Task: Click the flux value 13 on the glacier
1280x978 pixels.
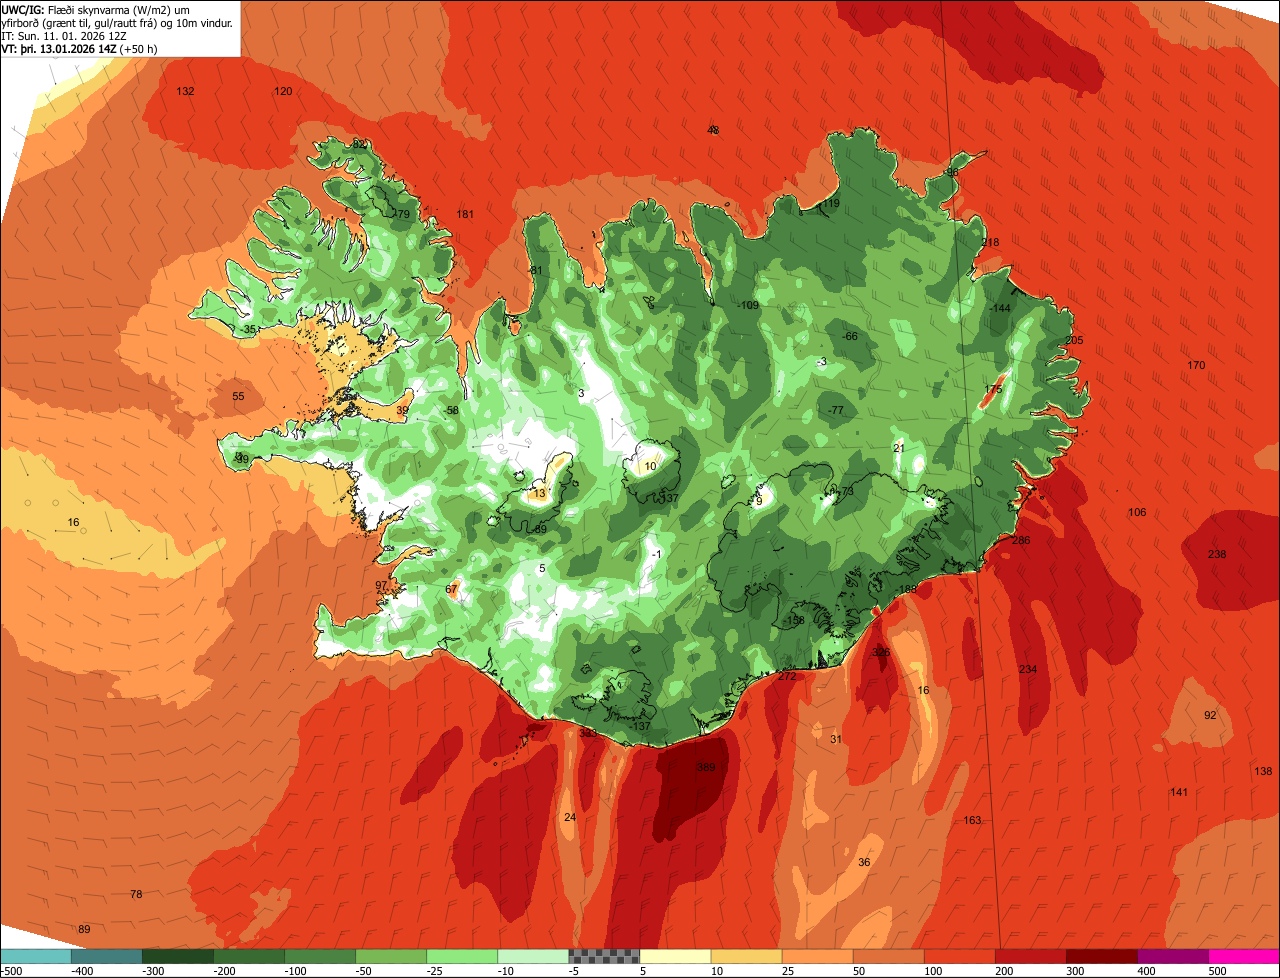Action: [540, 493]
